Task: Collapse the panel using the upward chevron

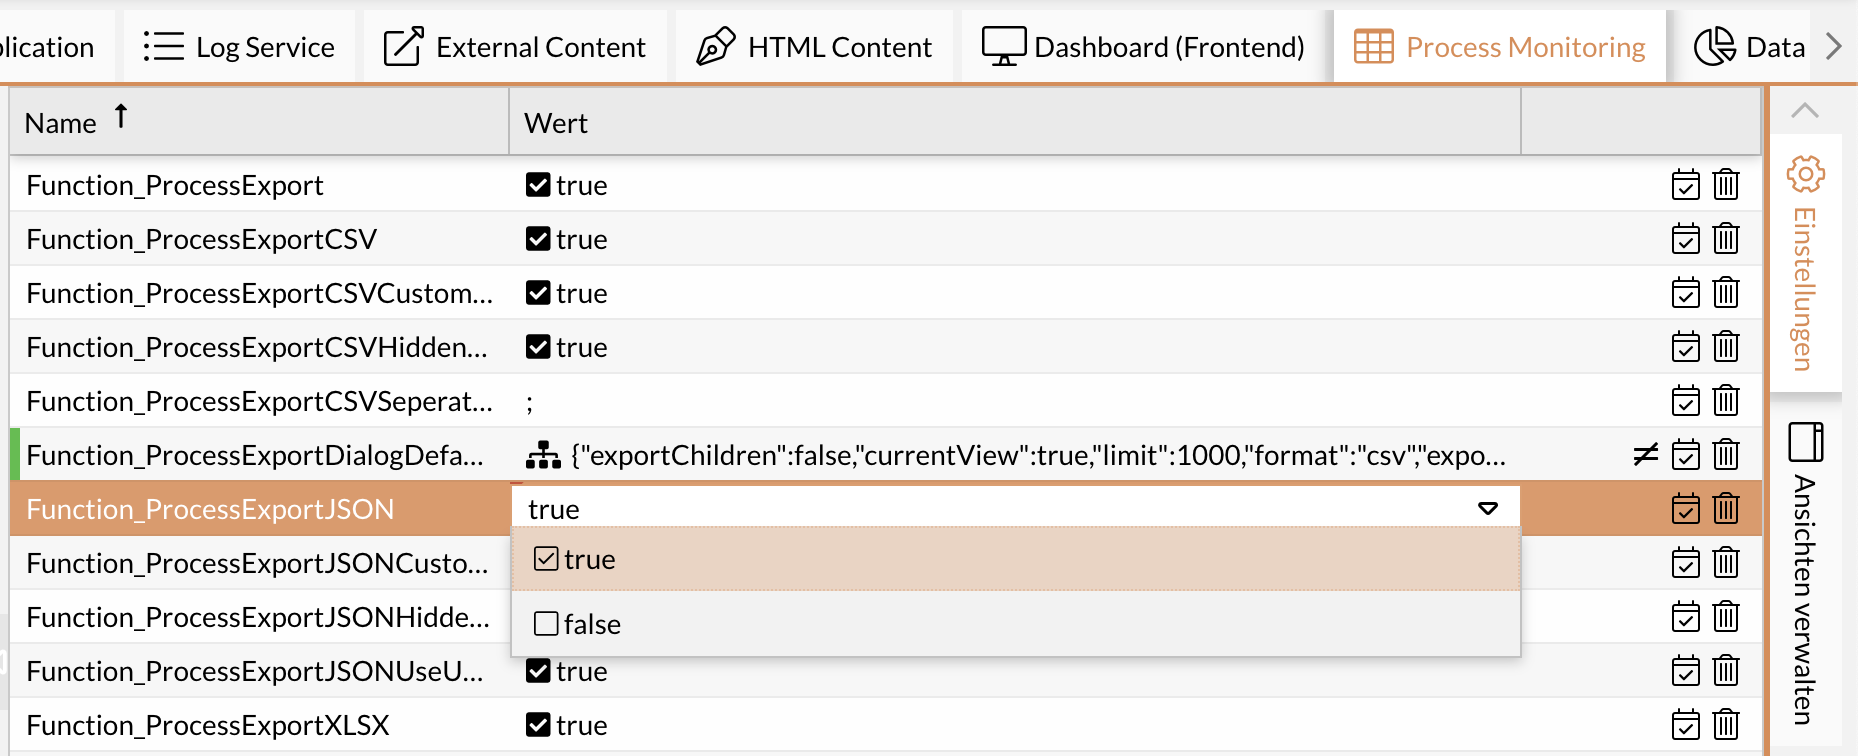Action: (x=1803, y=111)
